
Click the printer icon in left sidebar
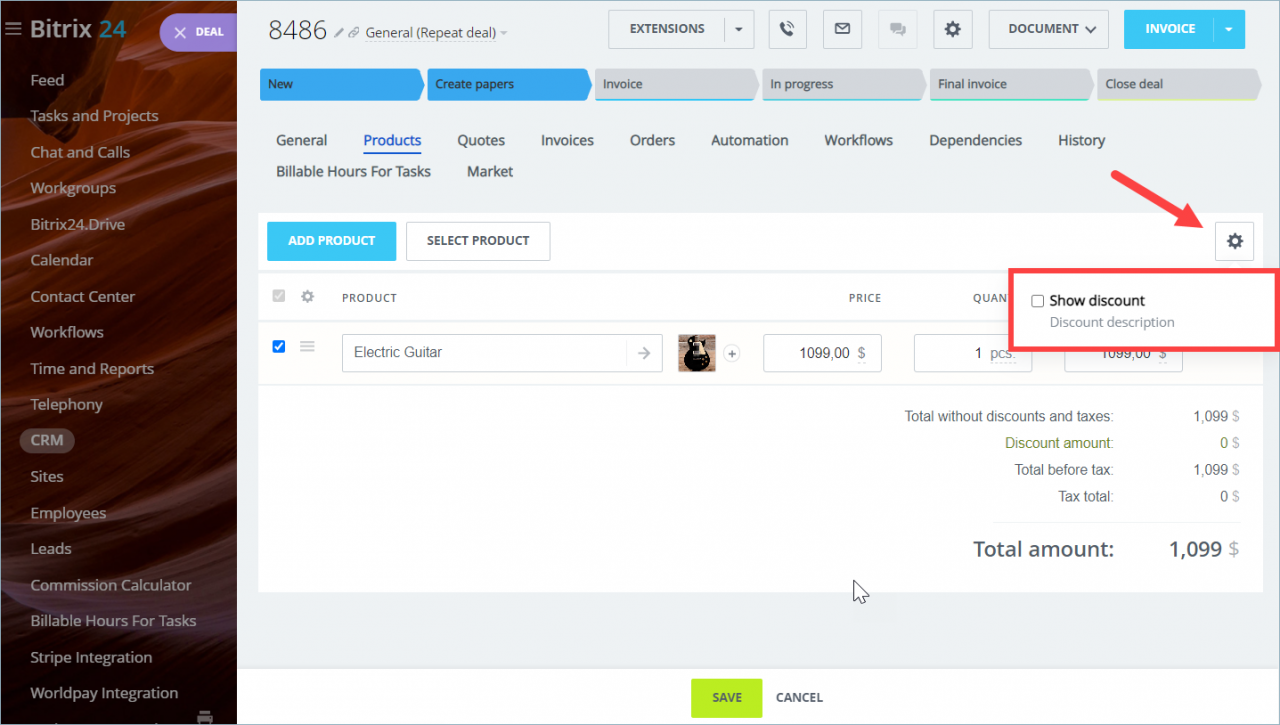pyautogui.click(x=205, y=716)
